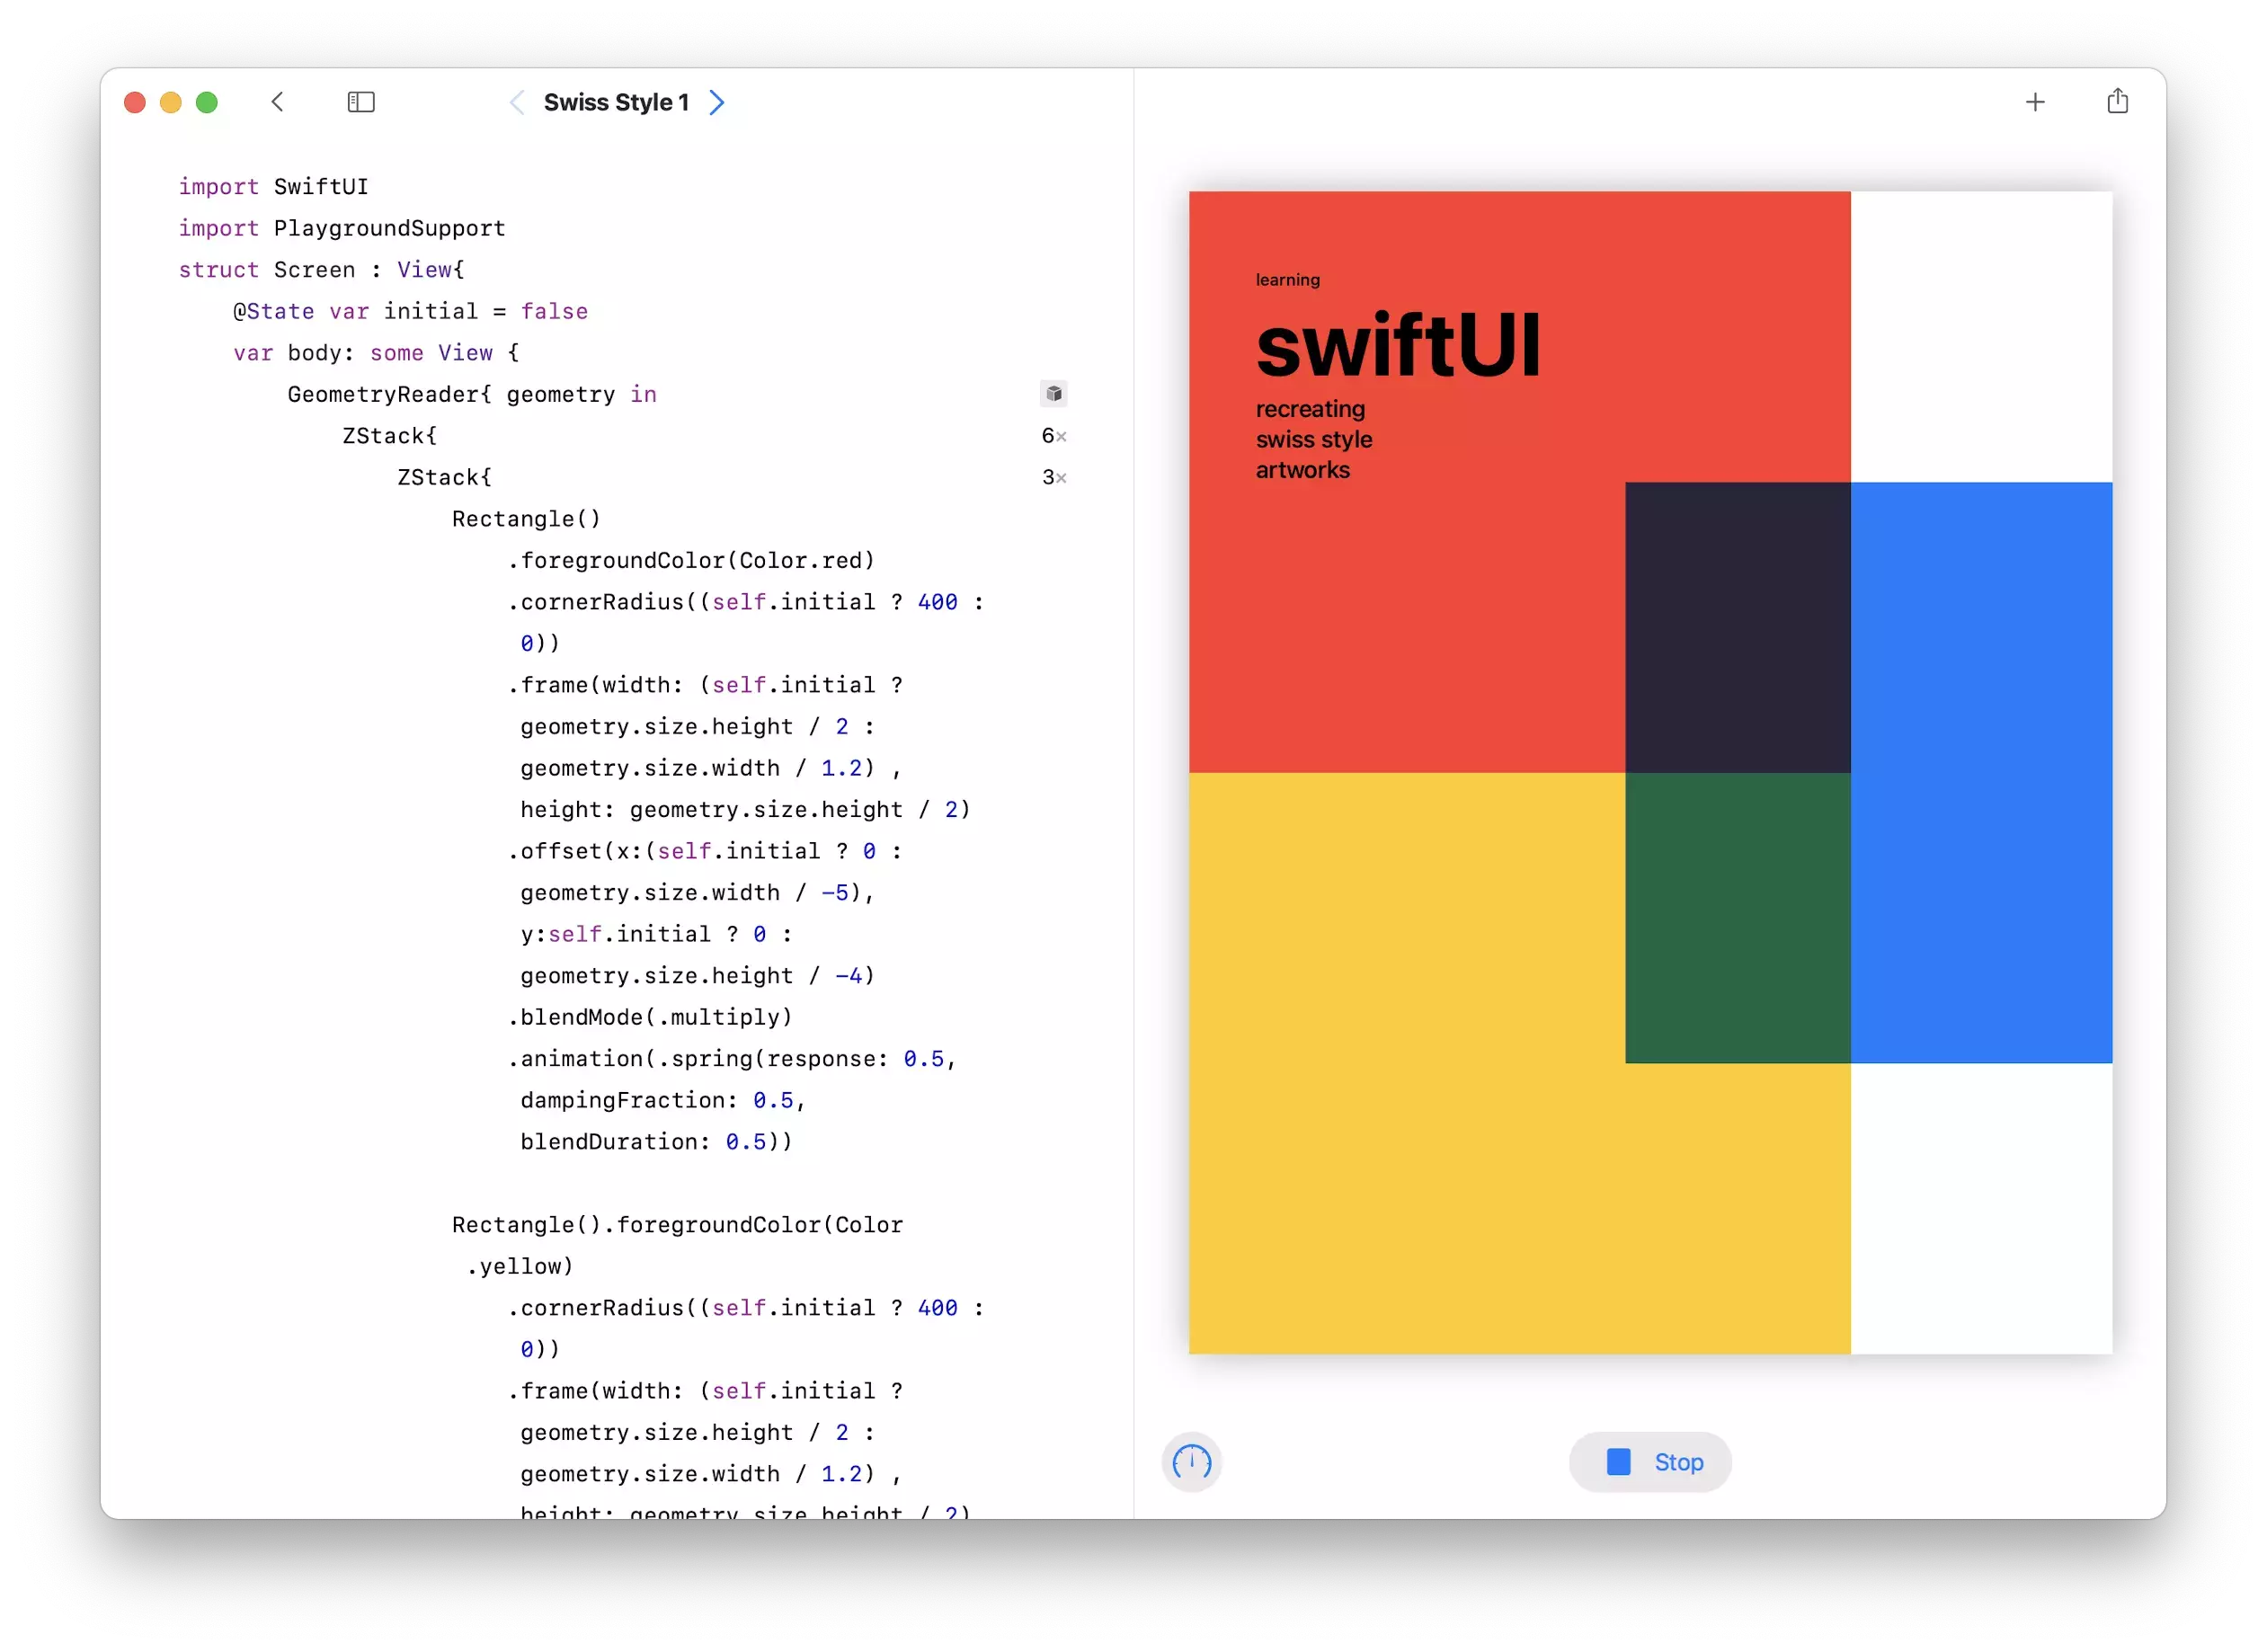Click 'swiss style' text in preview

pyautogui.click(x=1314, y=440)
